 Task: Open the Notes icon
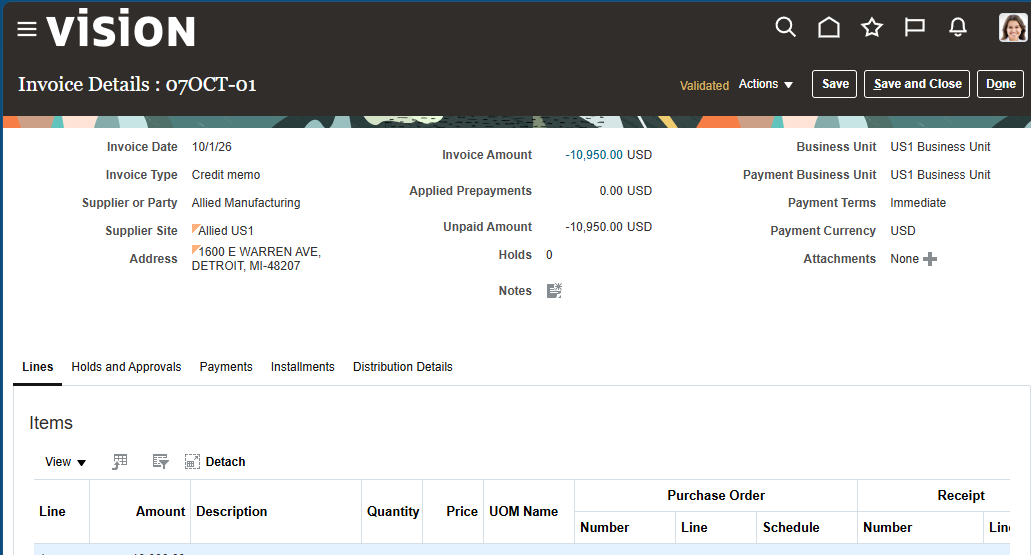[554, 291]
